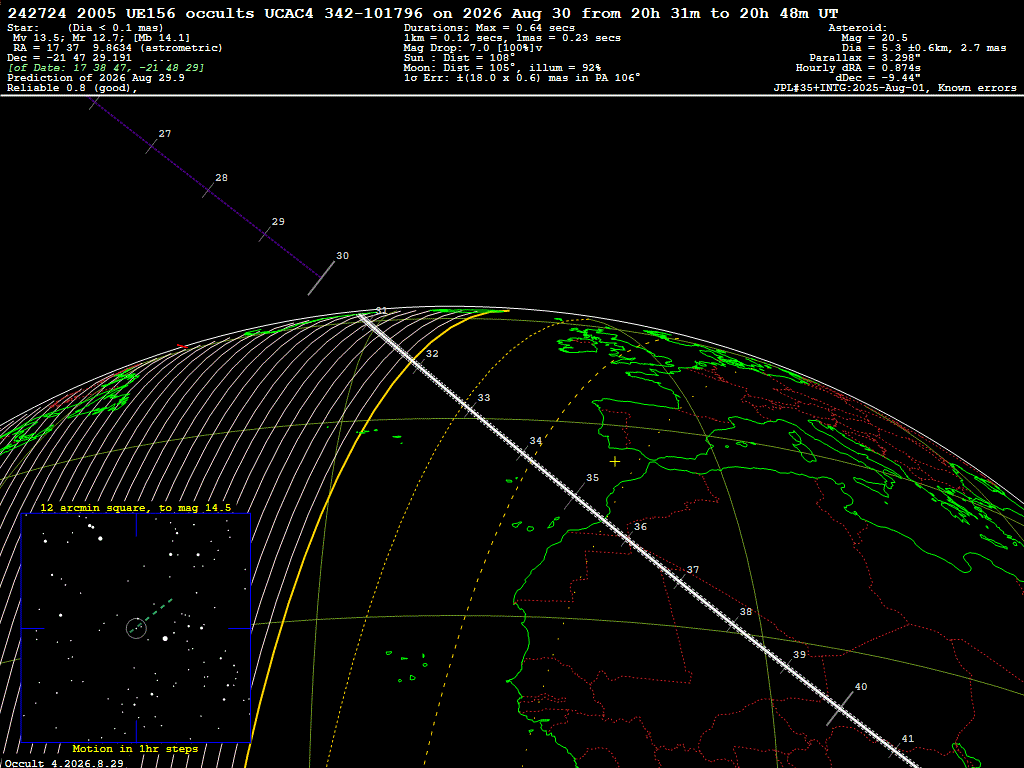
Task: Click the Occult 4.2026.8.29 version label
Action: 64,763
